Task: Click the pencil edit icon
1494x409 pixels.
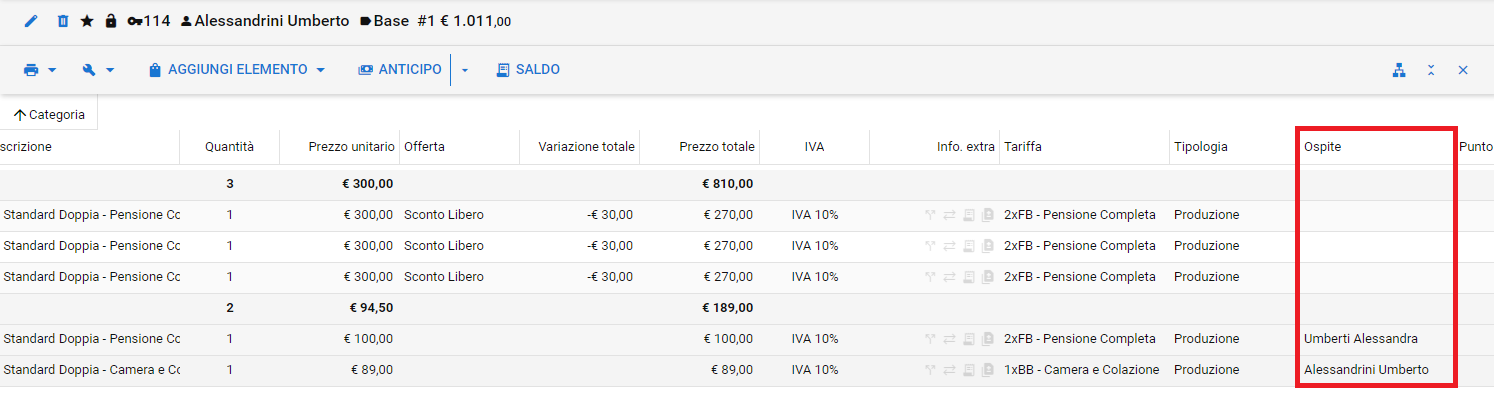Action: coord(30,21)
